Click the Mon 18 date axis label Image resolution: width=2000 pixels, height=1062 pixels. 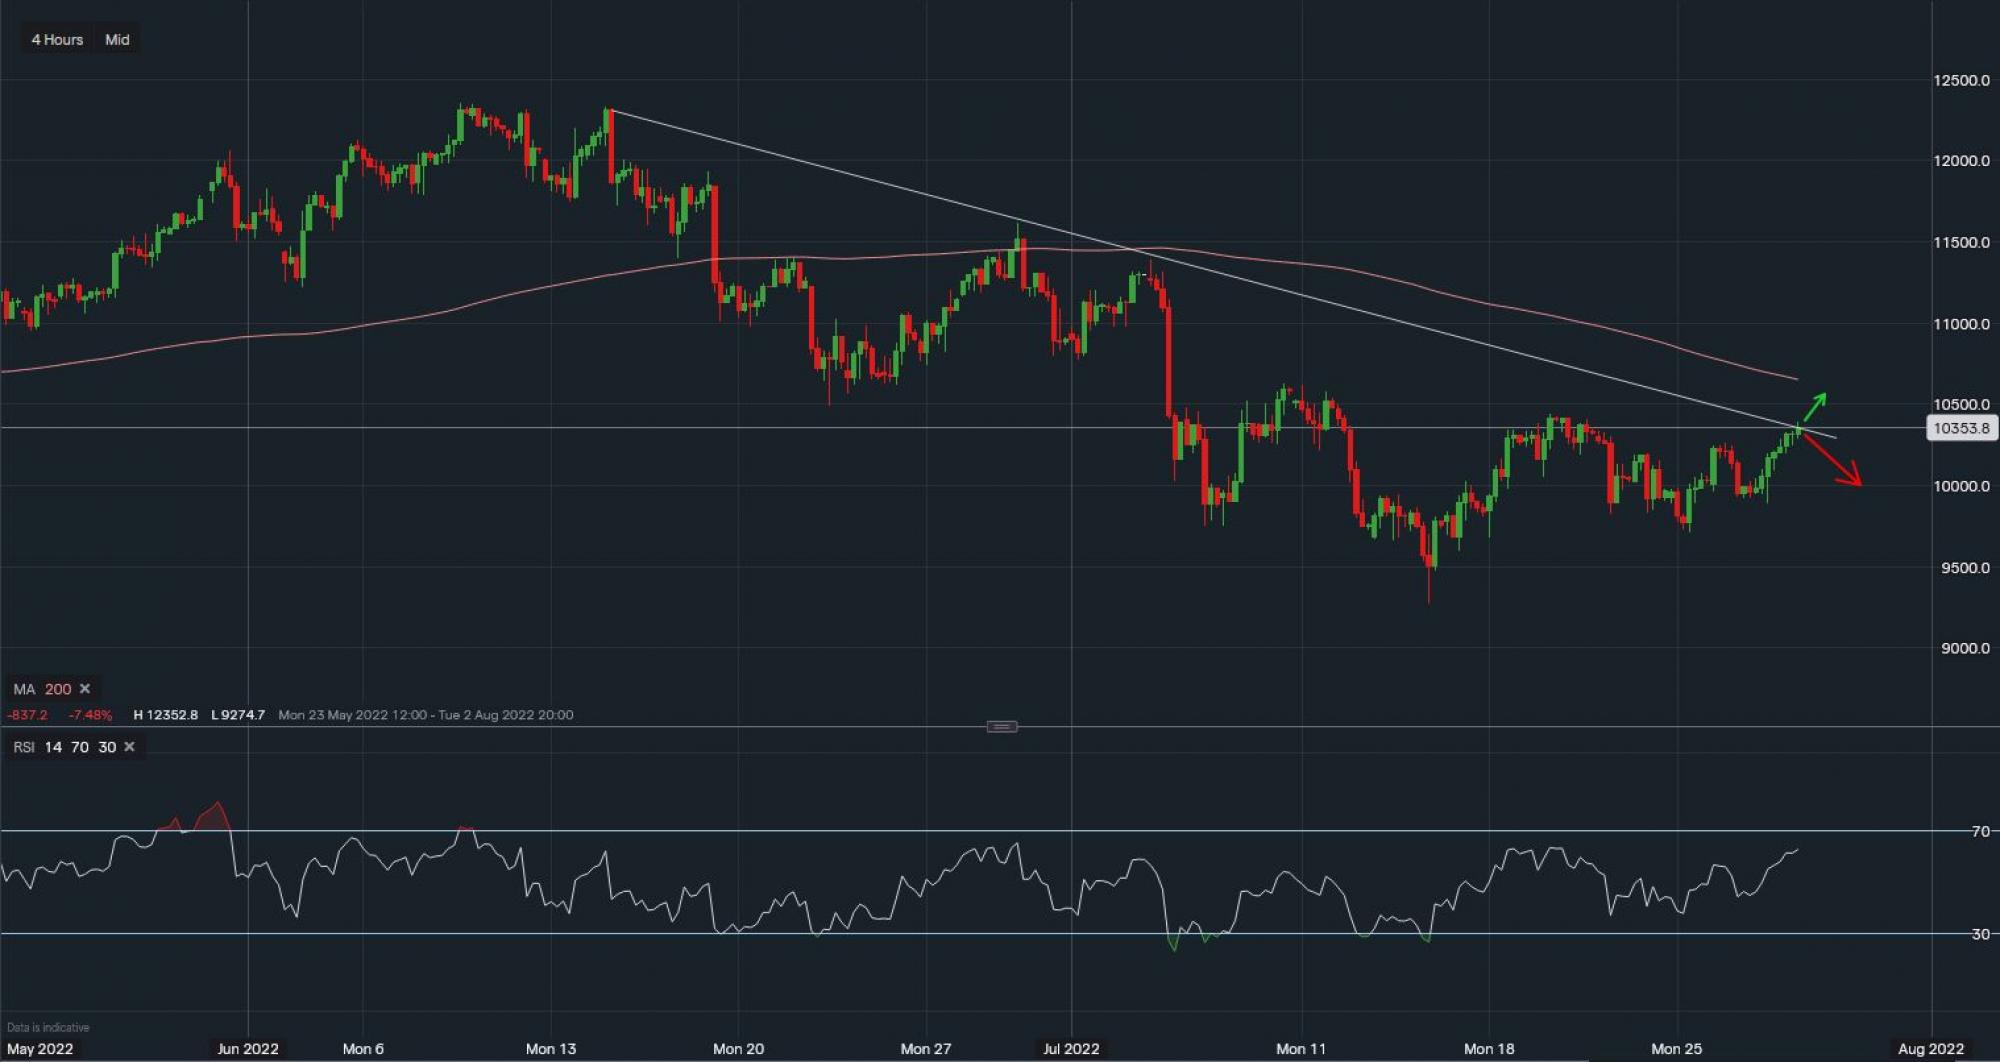pyautogui.click(x=1489, y=1049)
